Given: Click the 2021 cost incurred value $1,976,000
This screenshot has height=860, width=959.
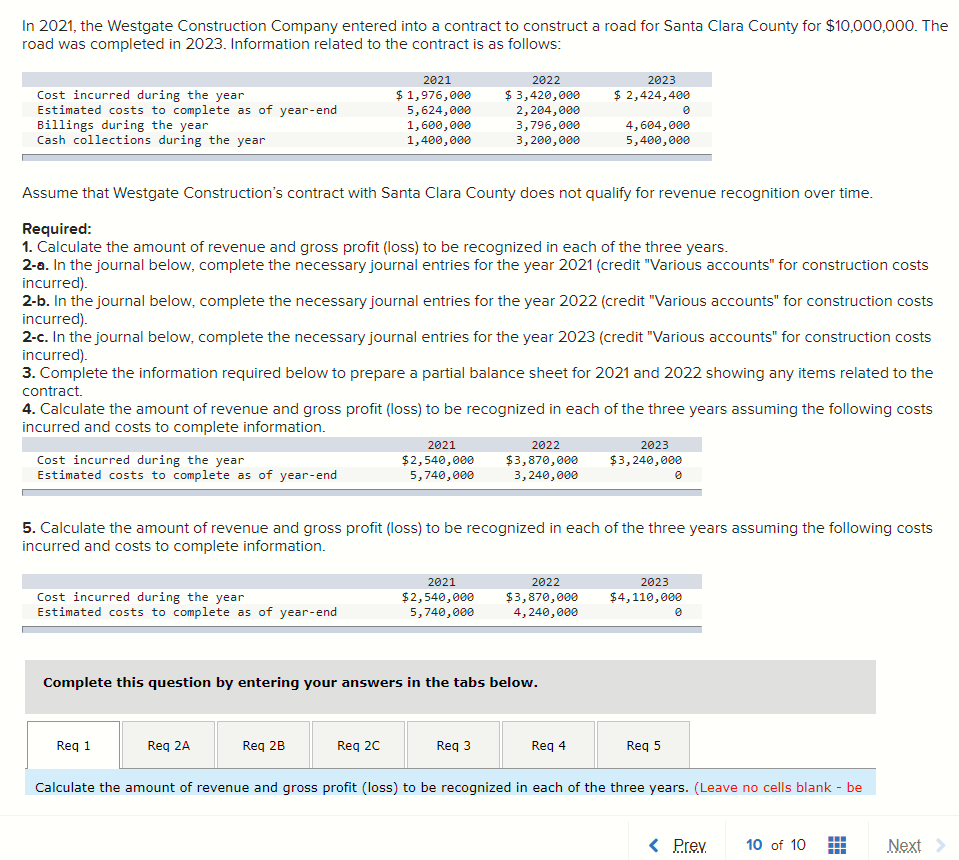Looking at the screenshot, I should point(433,95).
